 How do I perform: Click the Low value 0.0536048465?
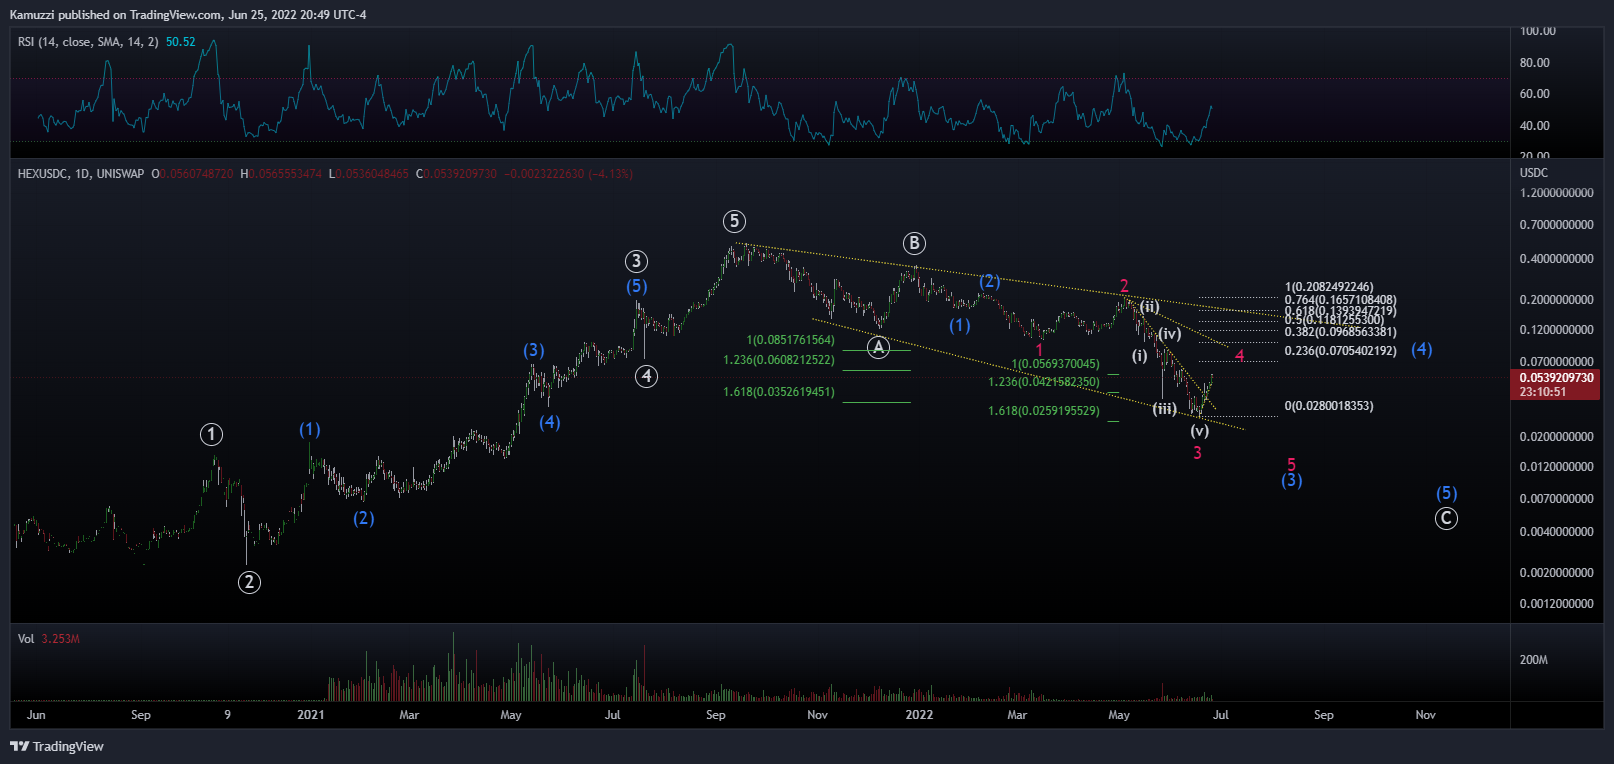tap(372, 174)
